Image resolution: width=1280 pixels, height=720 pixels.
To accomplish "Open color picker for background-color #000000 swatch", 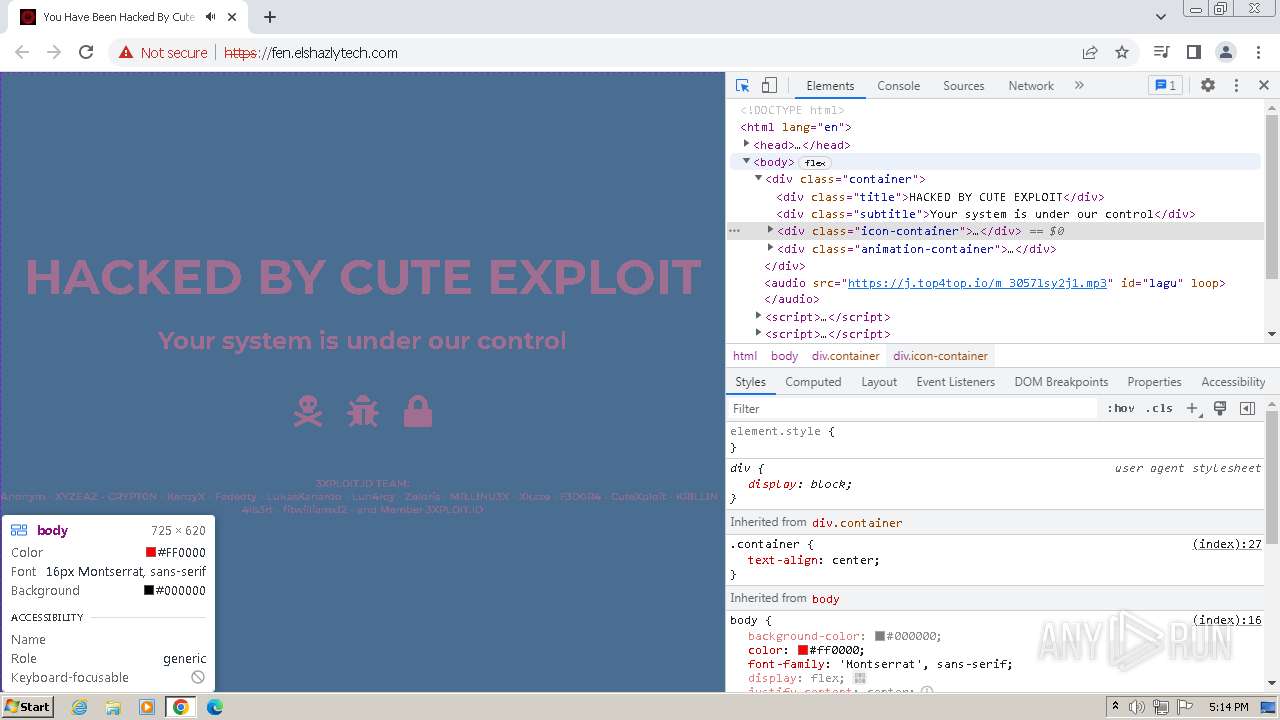I will [x=880, y=636].
